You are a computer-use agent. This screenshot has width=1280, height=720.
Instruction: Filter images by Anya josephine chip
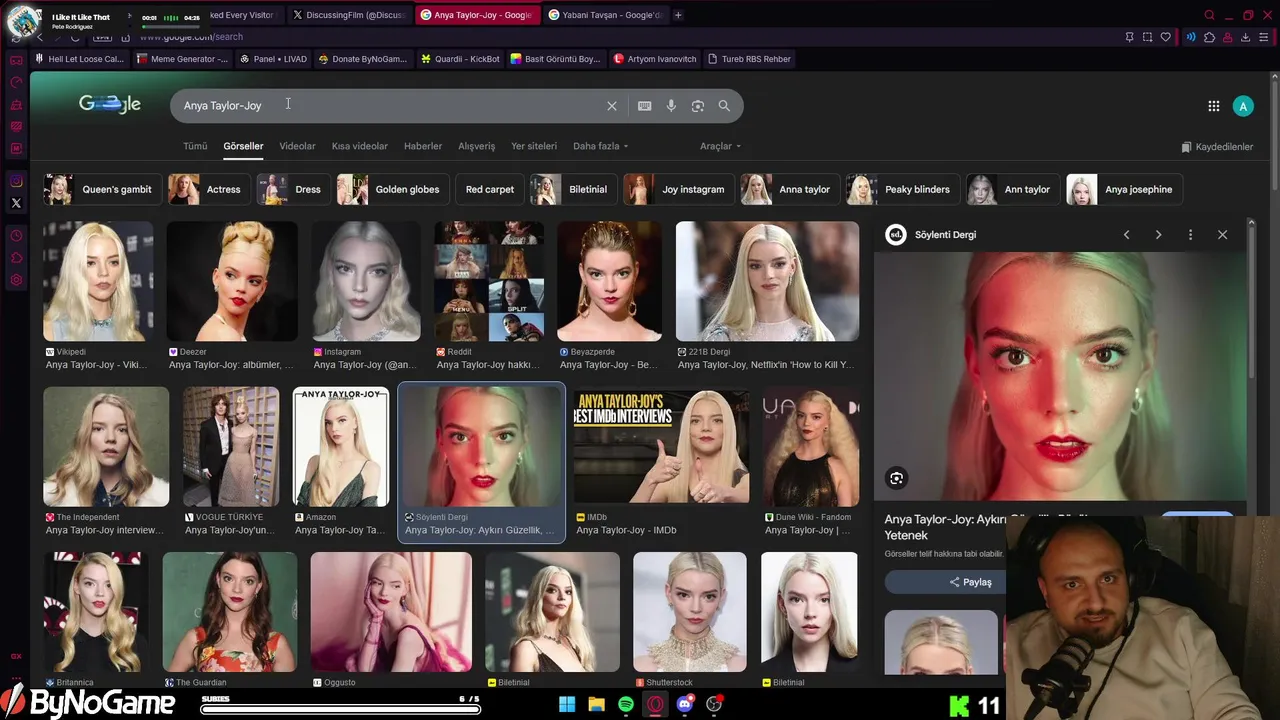[x=1126, y=189]
